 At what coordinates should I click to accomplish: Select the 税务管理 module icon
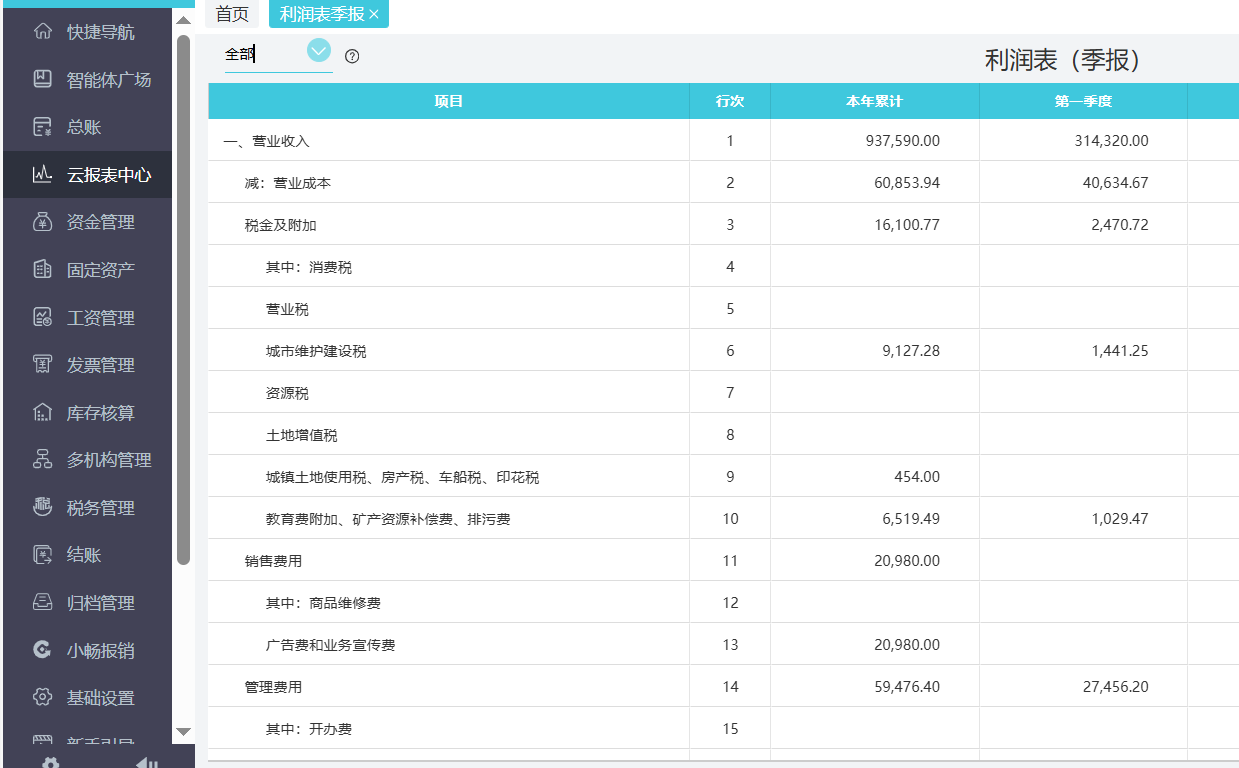[42, 507]
